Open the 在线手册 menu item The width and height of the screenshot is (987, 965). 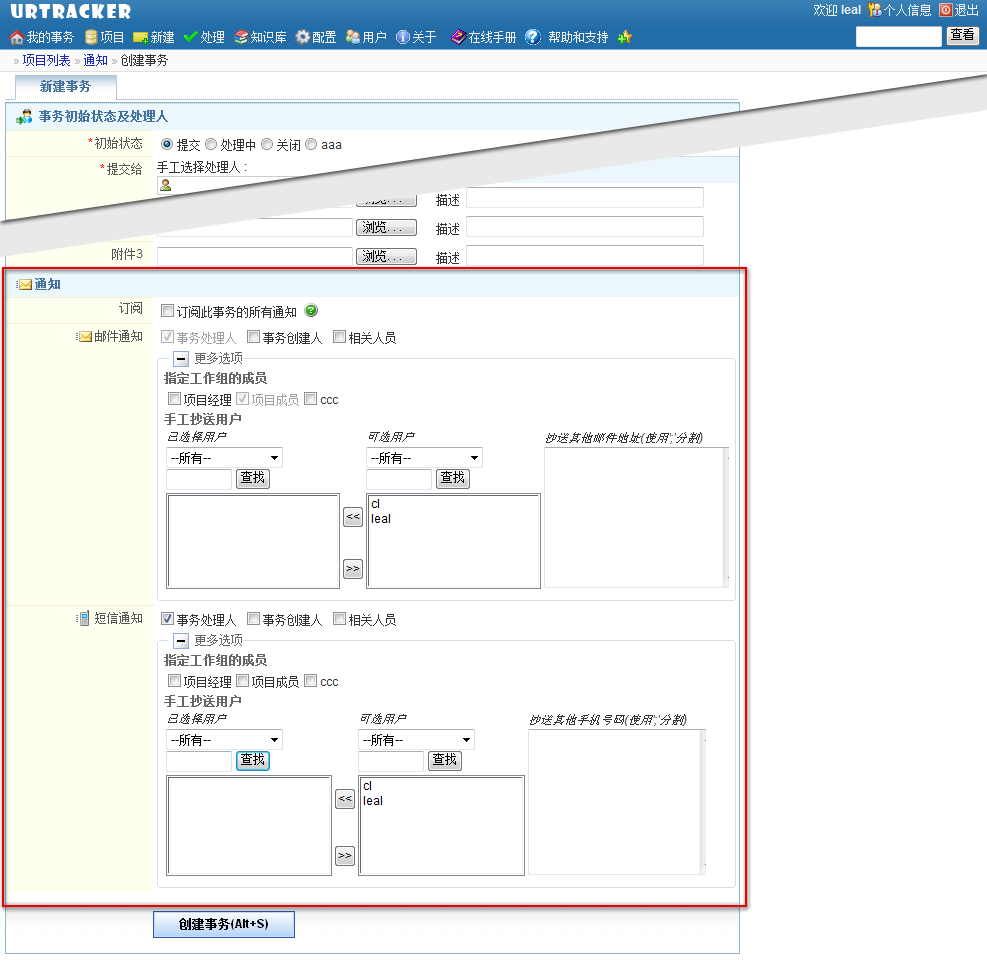click(492, 38)
